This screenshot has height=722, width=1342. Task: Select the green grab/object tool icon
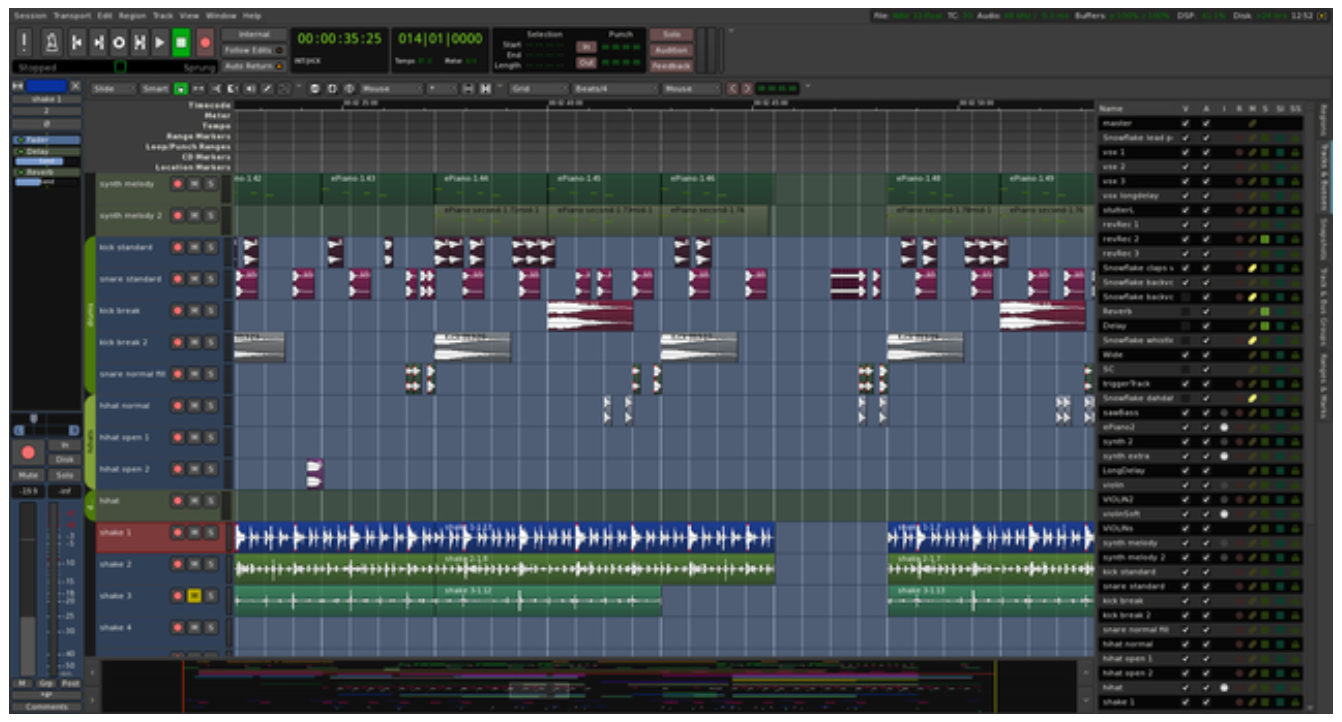[x=180, y=89]
